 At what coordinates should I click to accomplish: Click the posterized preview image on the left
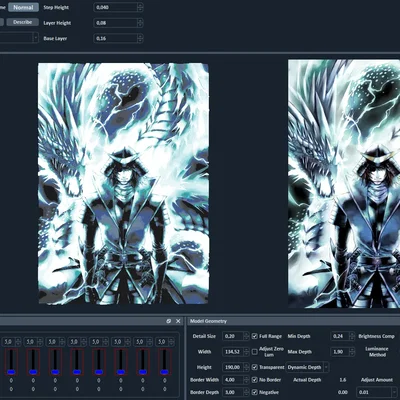point(123,183)
